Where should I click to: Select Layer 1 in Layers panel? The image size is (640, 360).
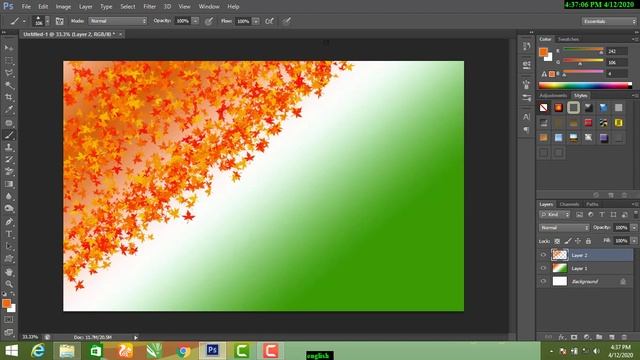pos(585,268)
